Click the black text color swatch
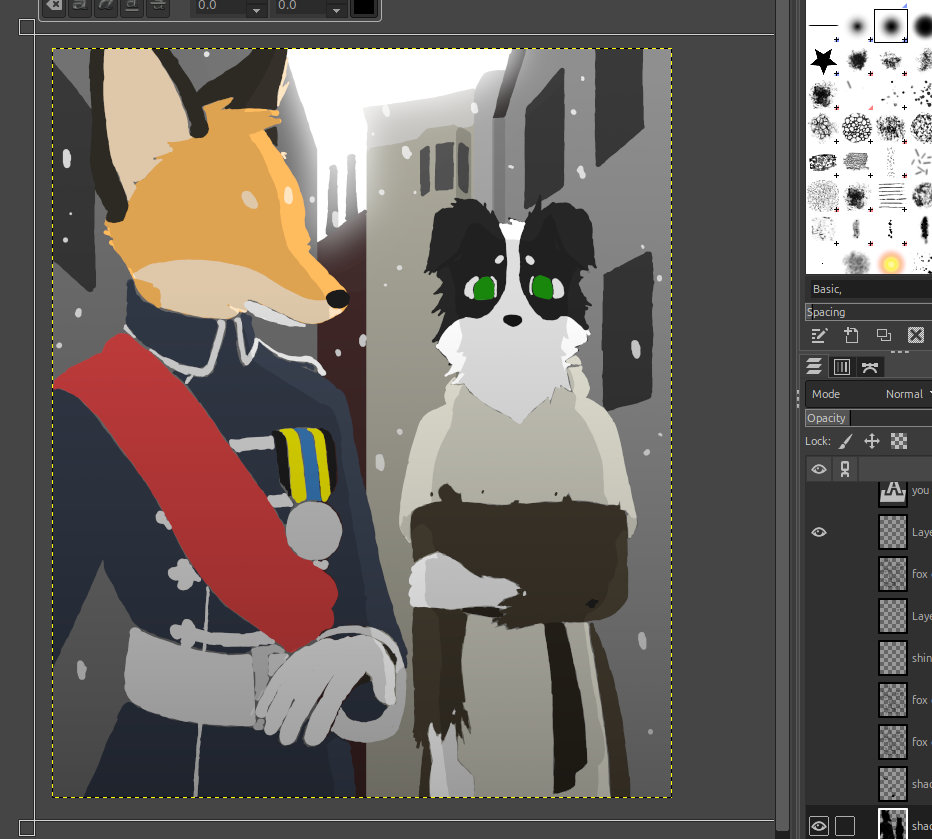 coord(364,7)
